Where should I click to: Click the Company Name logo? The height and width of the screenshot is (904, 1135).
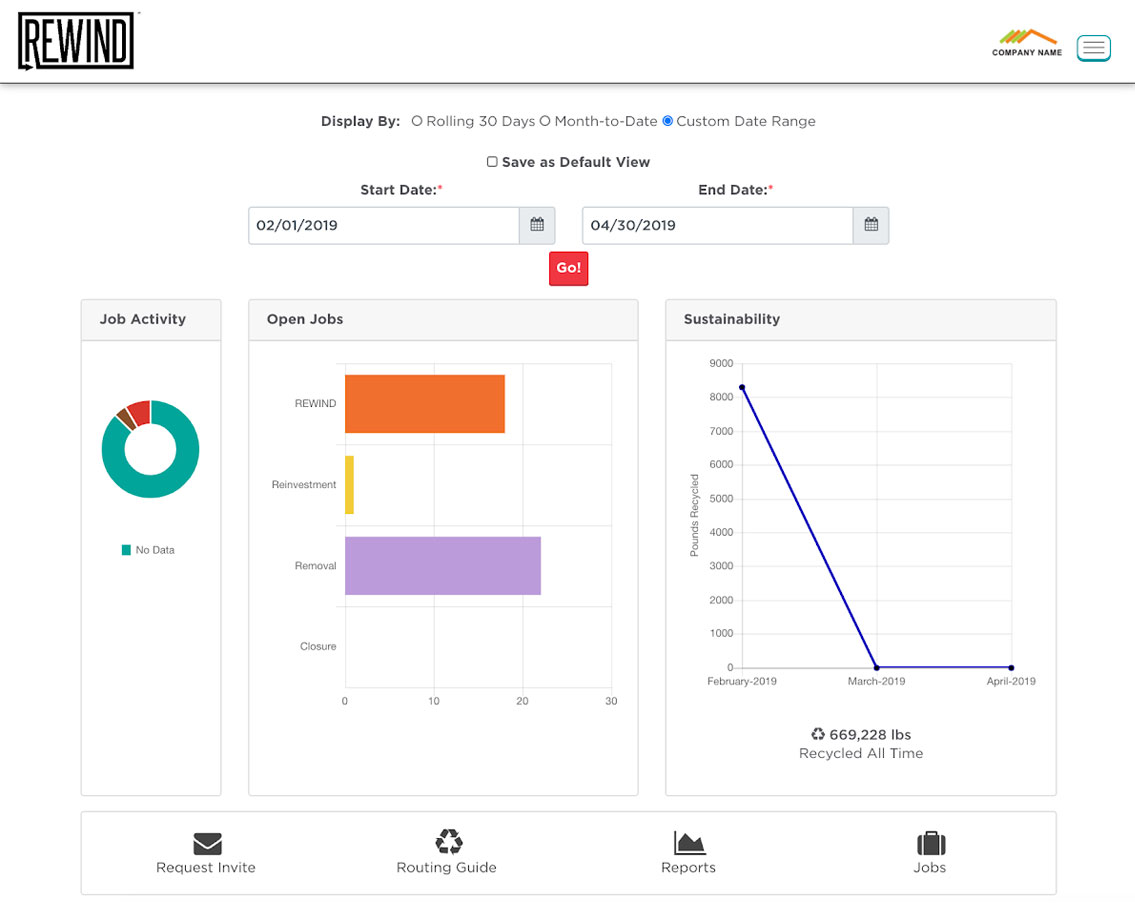[1027, 42]
